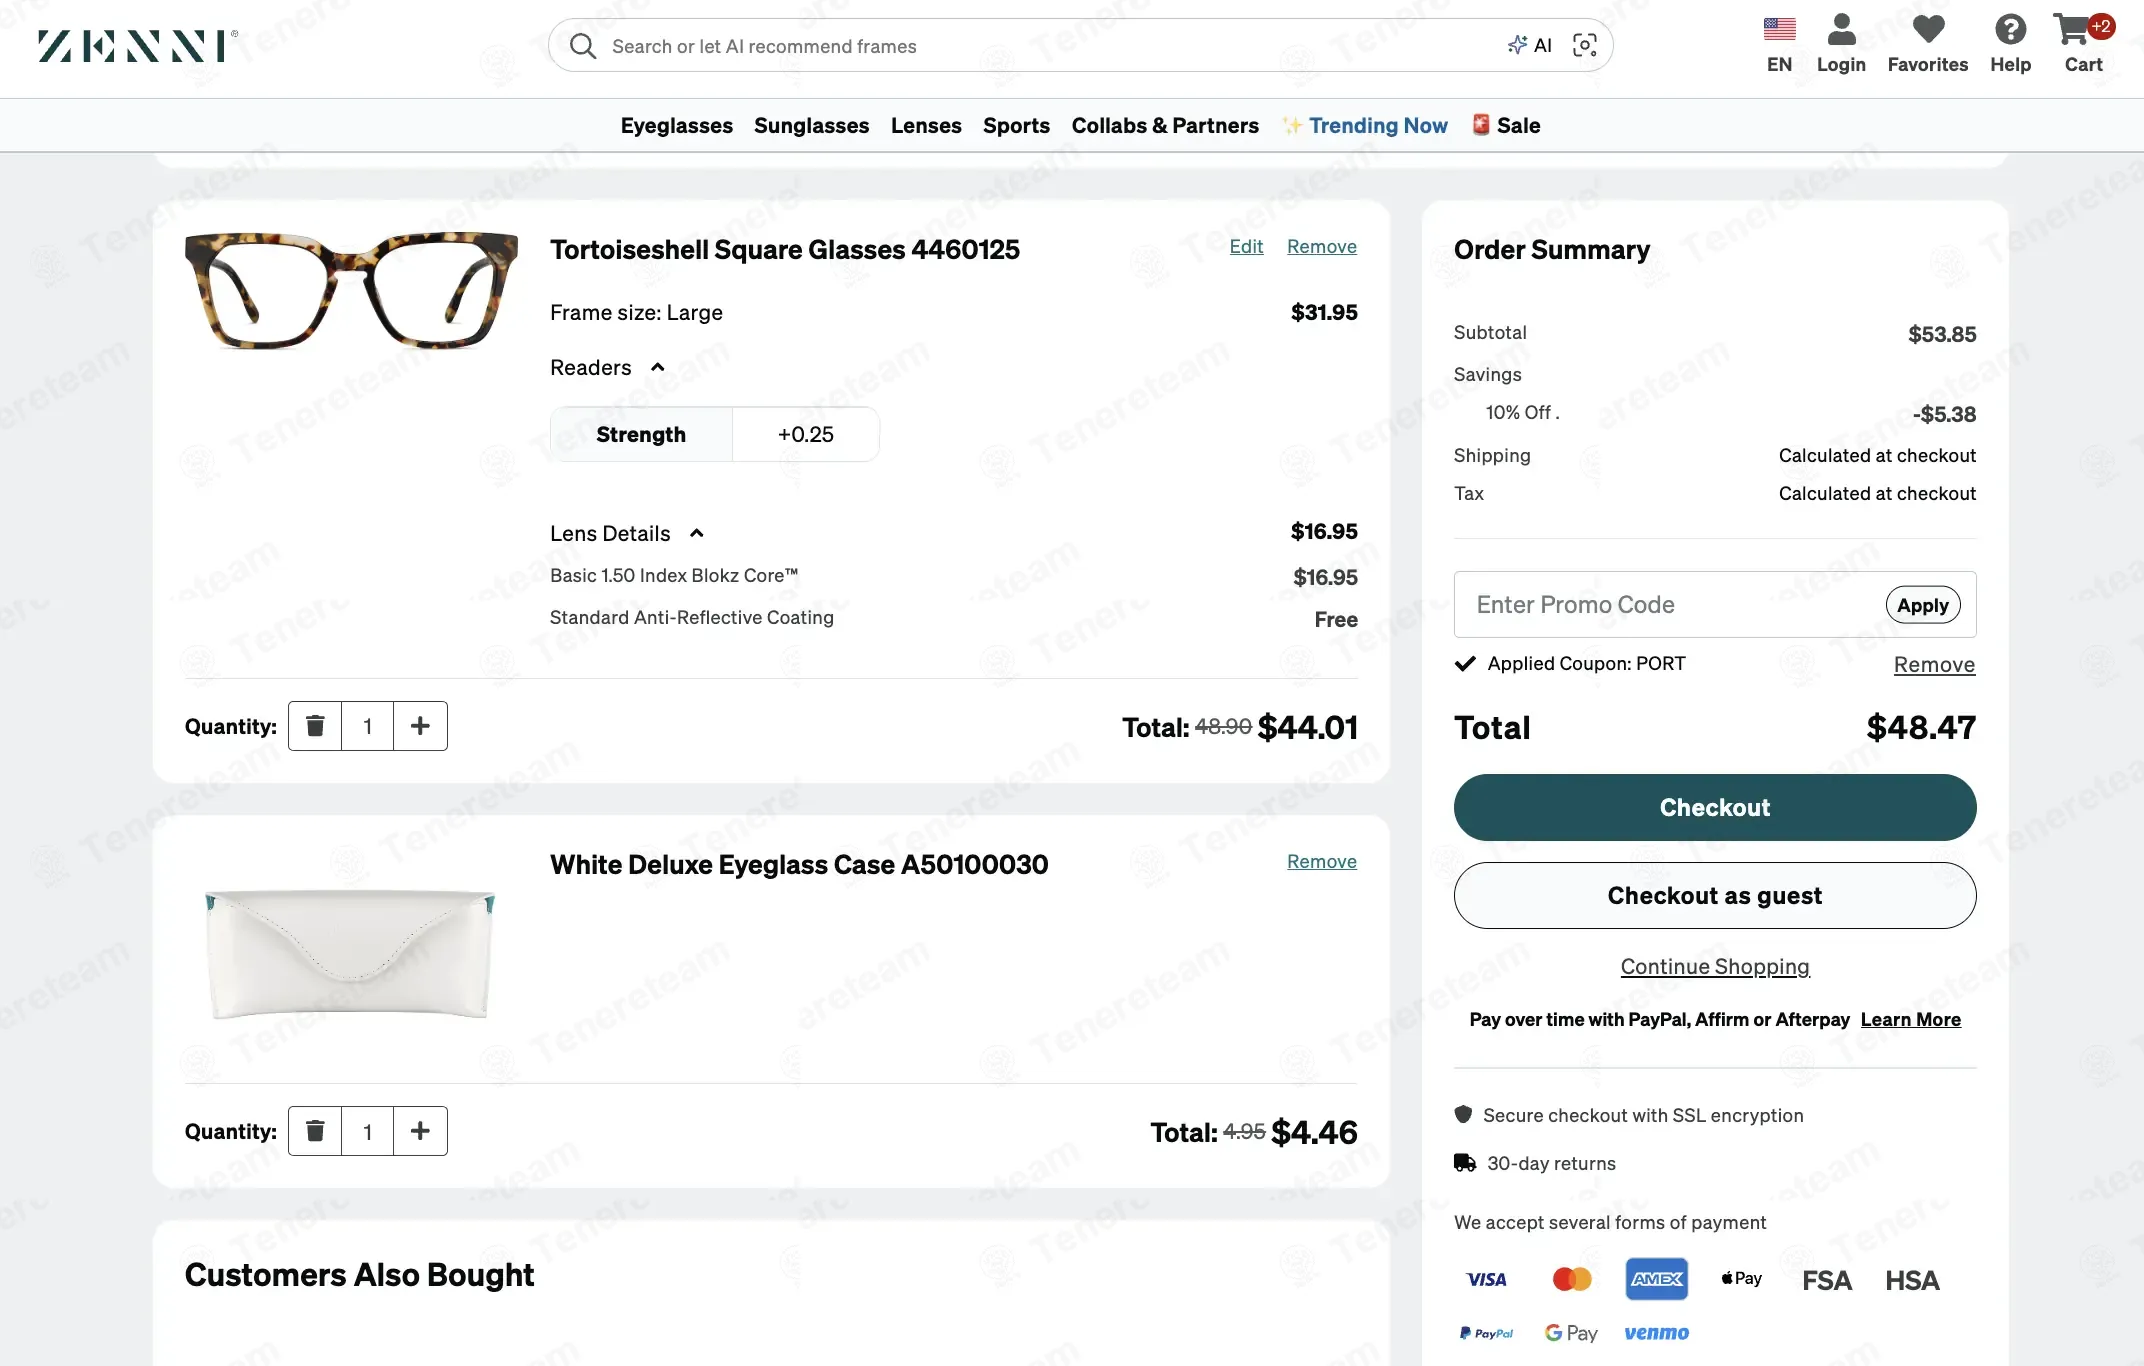Open Collabs & Partners menu
Image resolution: width=2144 pixels, height=1366 pixels.
[x=1165, y=126]
